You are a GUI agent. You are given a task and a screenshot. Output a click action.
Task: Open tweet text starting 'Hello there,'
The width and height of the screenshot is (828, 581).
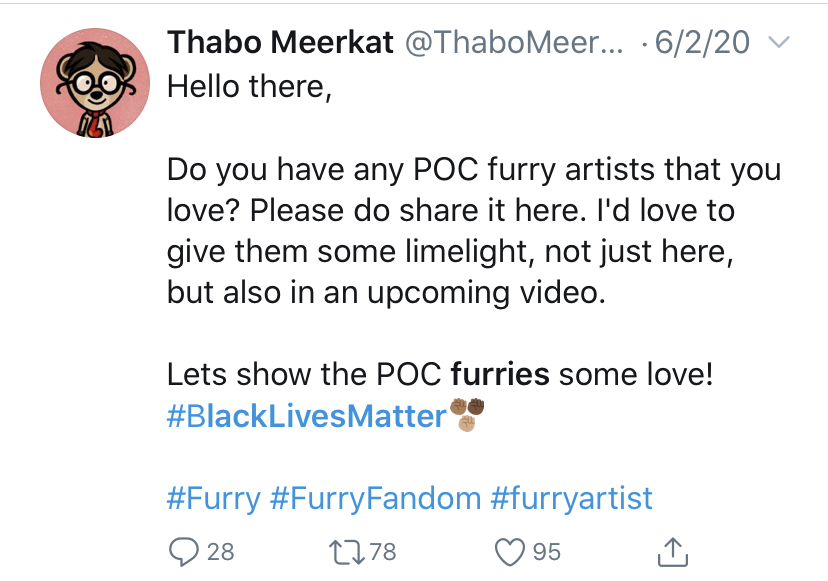pos(249,86)
